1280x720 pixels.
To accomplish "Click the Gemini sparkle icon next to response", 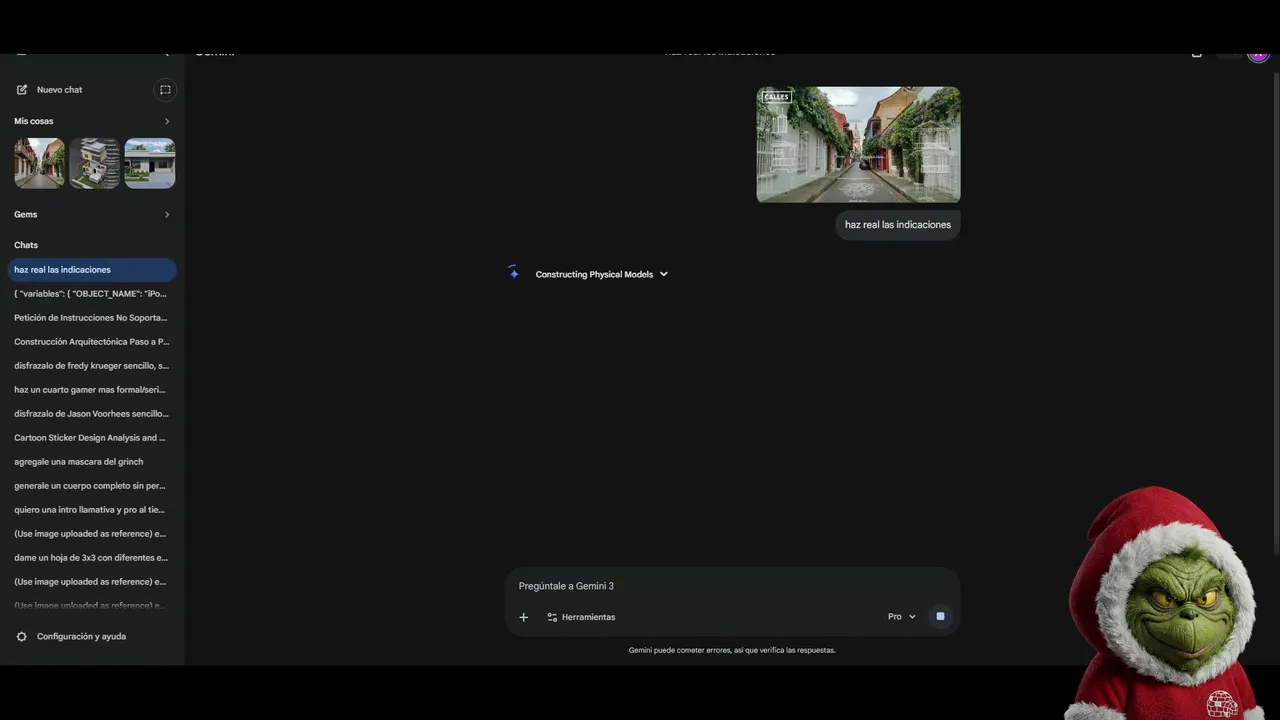I will (x=513, y=273).
